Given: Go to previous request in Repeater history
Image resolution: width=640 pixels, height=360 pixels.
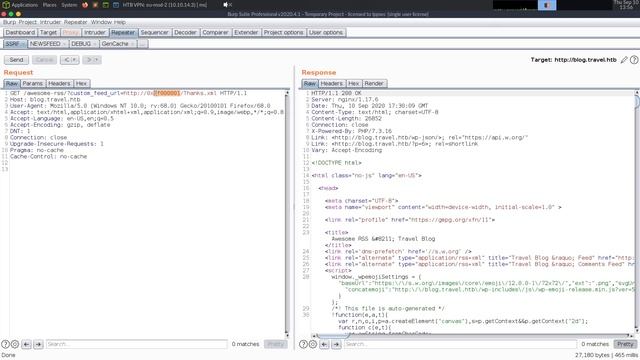Looking at the screenshot, I should coord(66,60).
